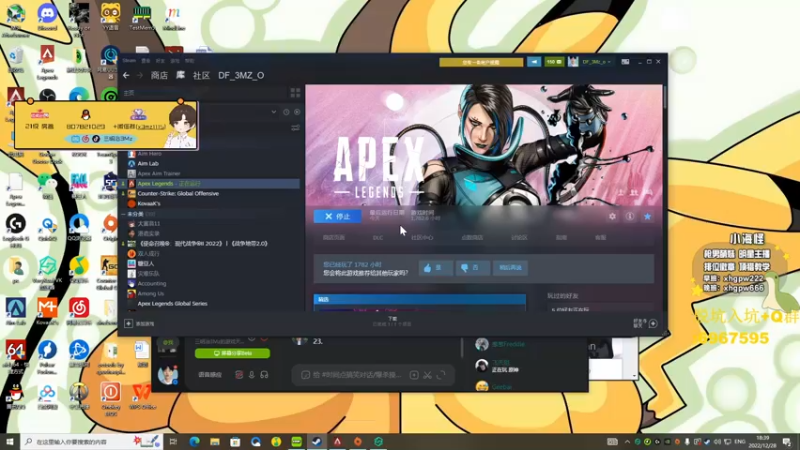Select Accounting in the library list
Screen dimensions: 800x450
coord(152,284)
